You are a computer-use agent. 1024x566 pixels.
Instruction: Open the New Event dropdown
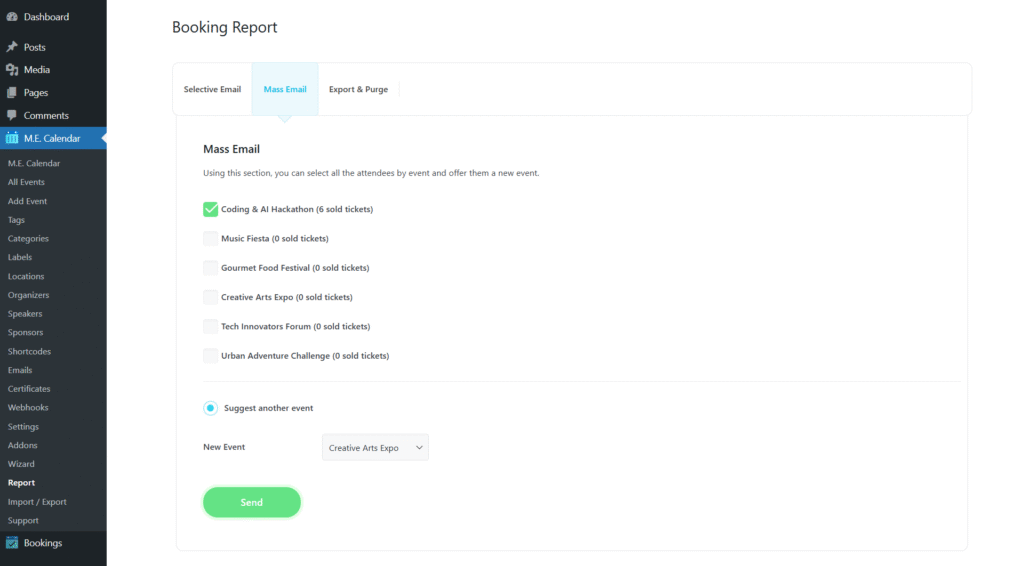pyautogui.click(x=376, y=447)
